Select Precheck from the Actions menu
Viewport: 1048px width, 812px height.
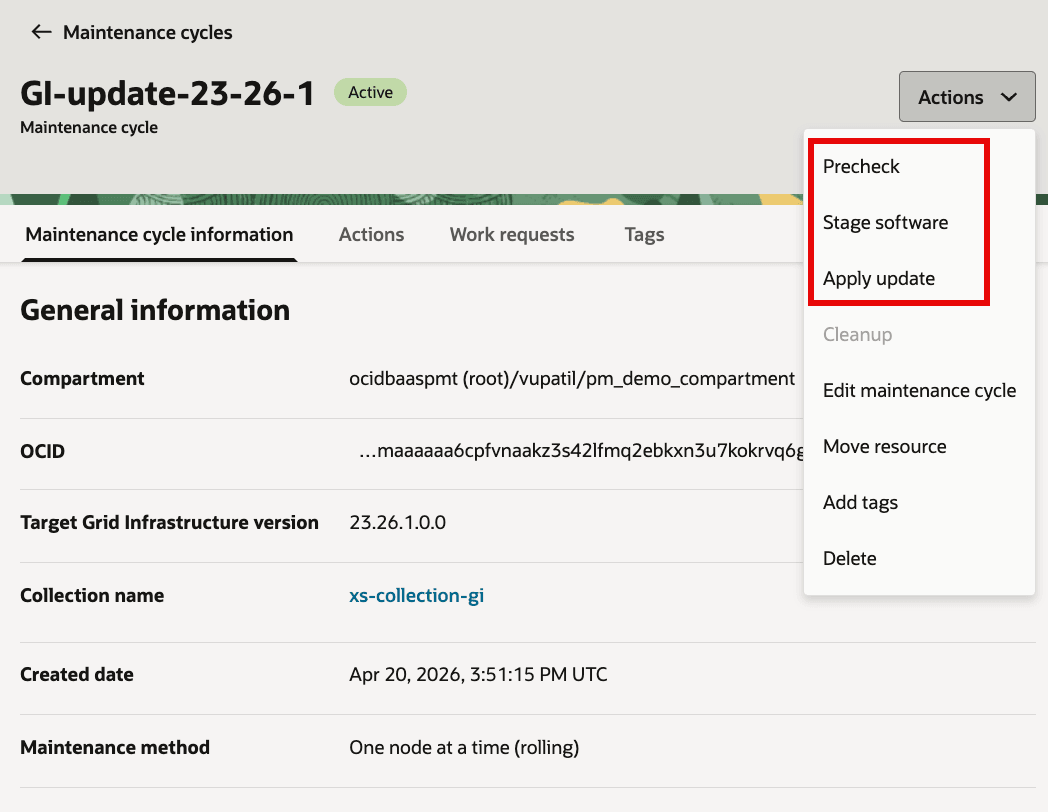click(861, 166)
